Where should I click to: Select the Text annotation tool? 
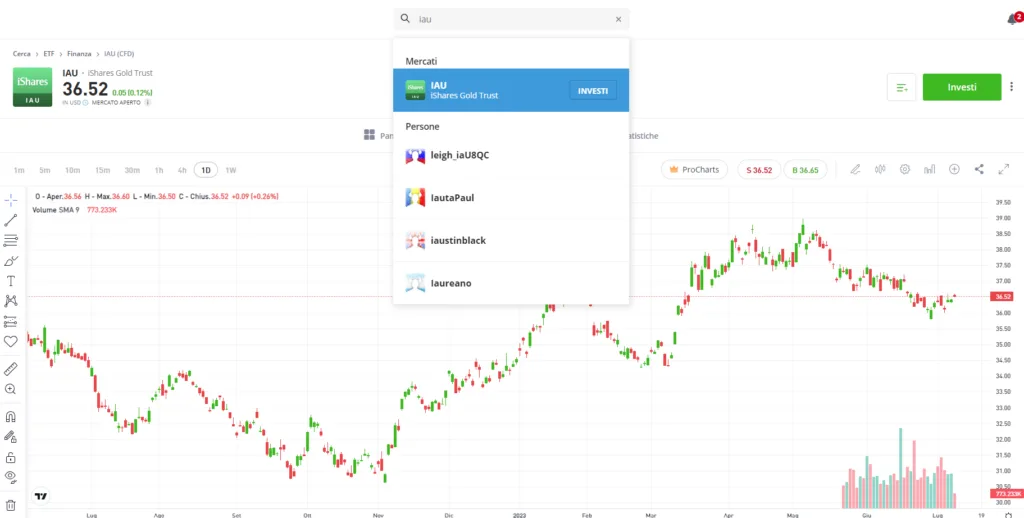[x=10, y=281]
